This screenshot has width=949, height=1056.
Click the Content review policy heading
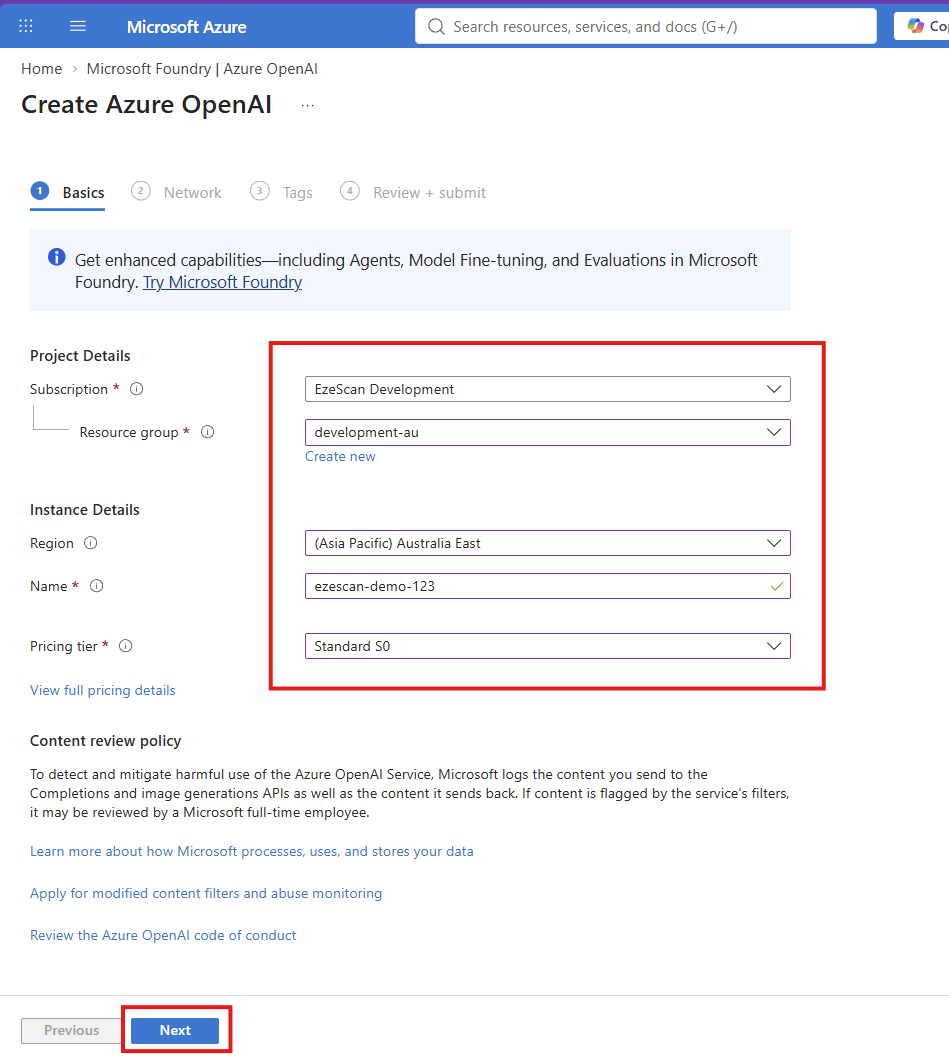[x=105, y=741]
